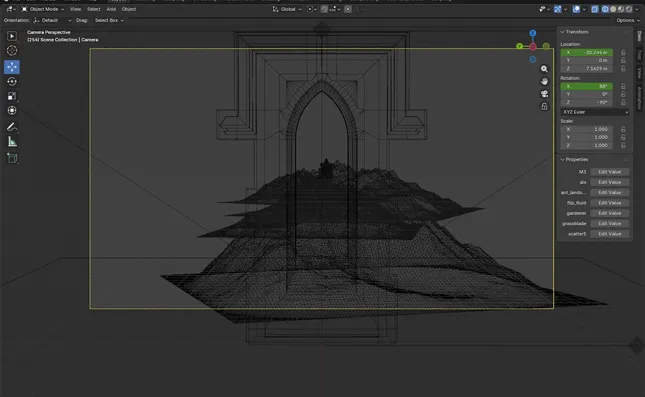Open the pivot point dropdown

[311, 9]
